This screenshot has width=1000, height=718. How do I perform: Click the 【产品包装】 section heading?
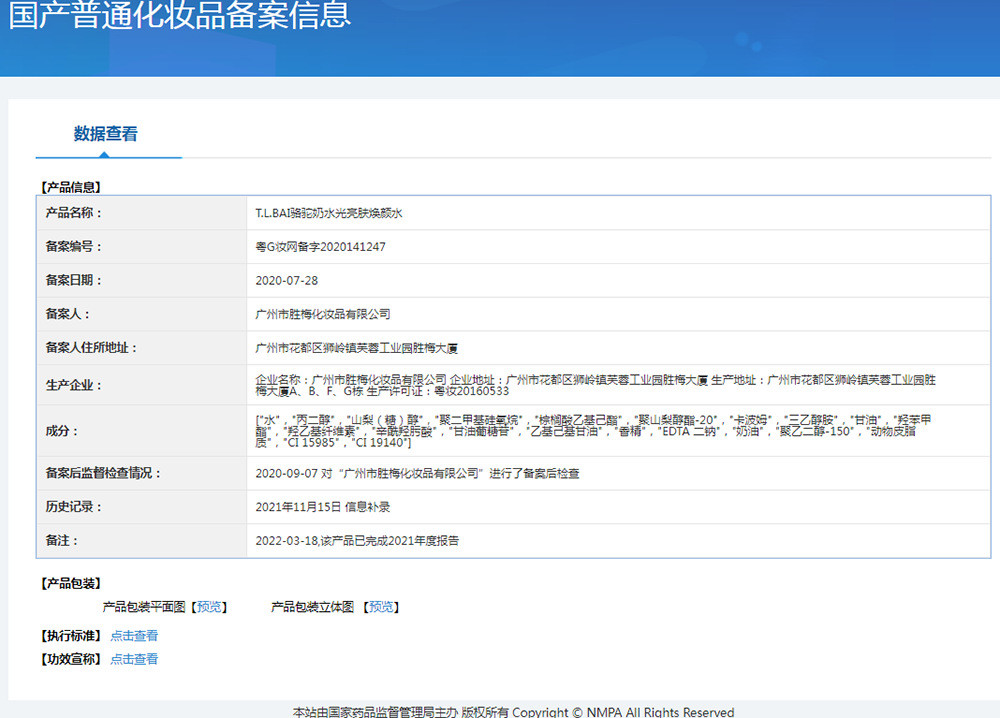[x=71, y=583]
